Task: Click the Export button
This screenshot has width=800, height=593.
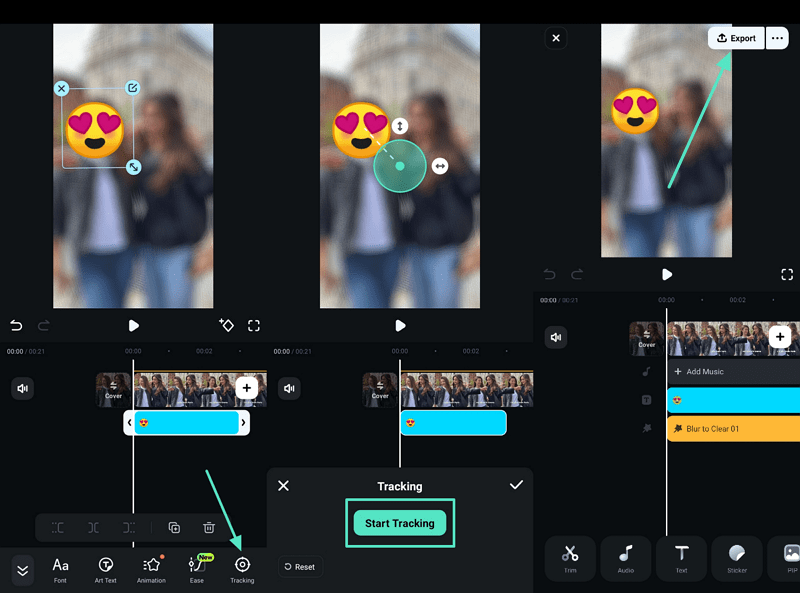Action: pyautogui.click(x=737, y=38)
